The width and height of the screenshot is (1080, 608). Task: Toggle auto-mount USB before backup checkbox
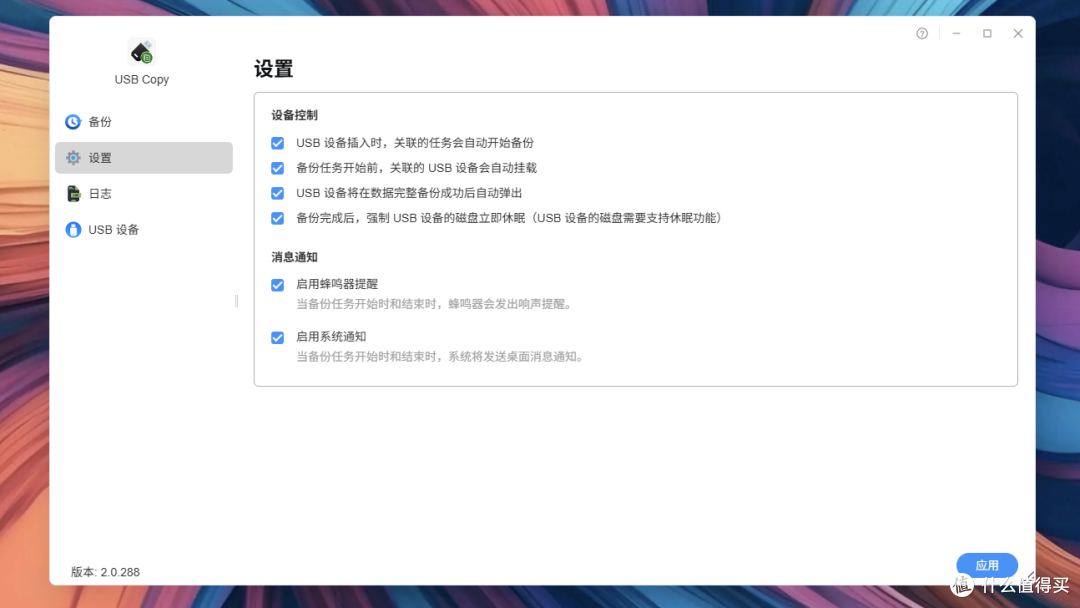click(x=278, y=168)
